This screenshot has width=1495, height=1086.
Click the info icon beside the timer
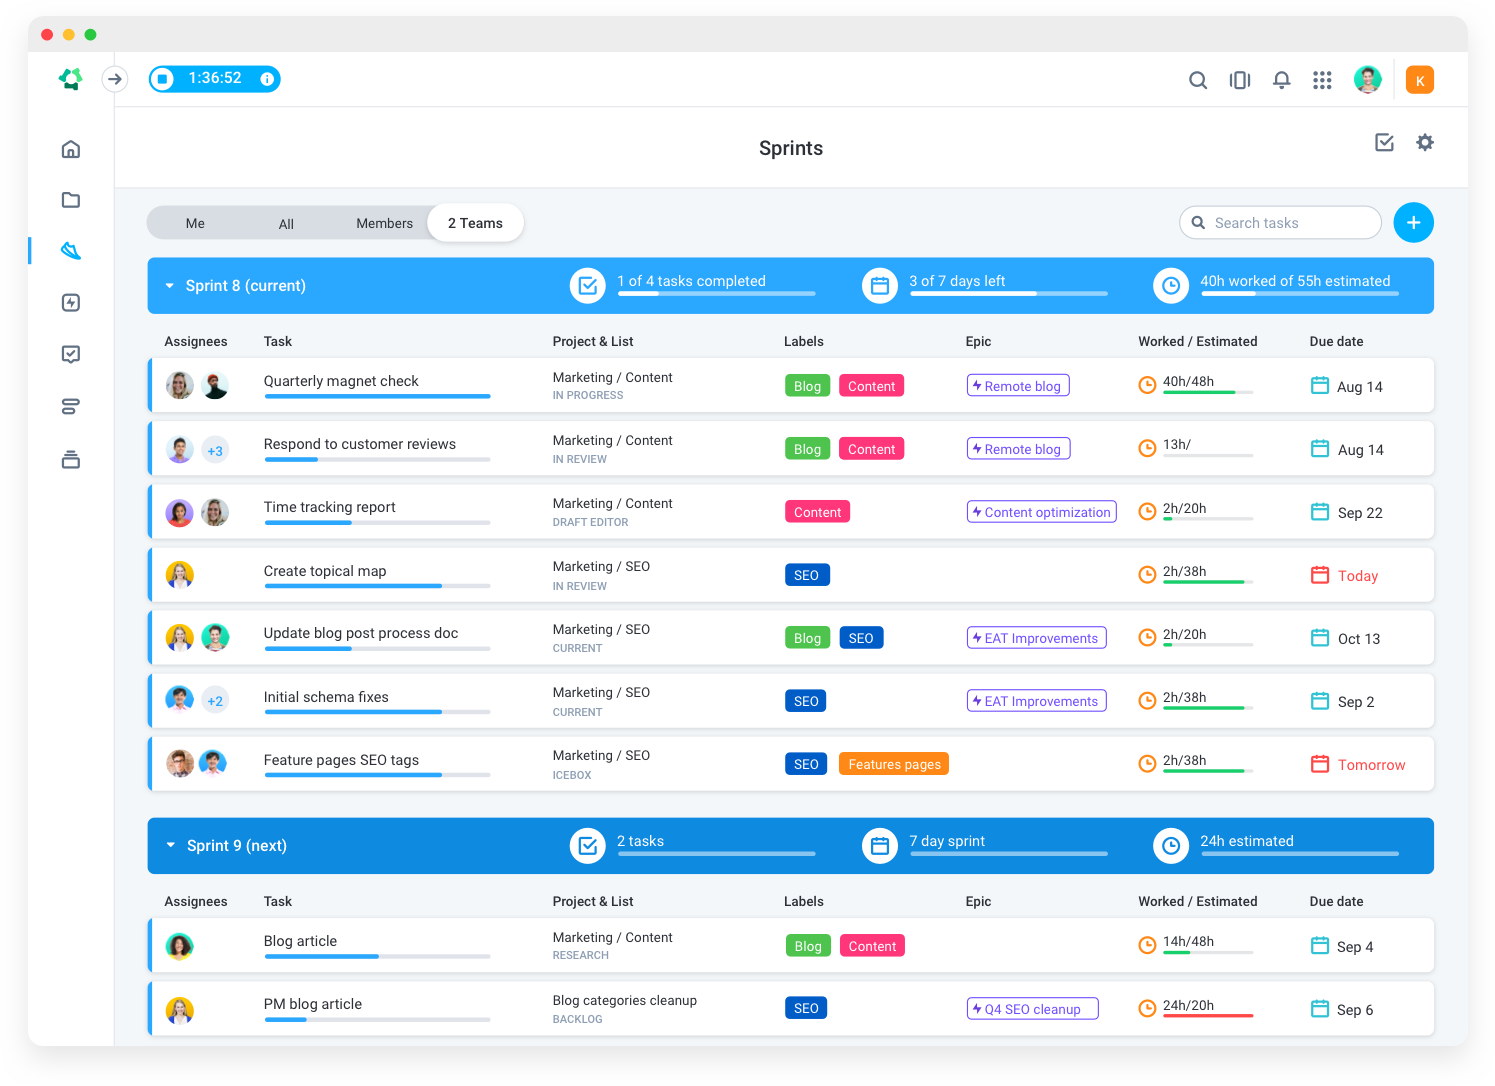[266, 78]
